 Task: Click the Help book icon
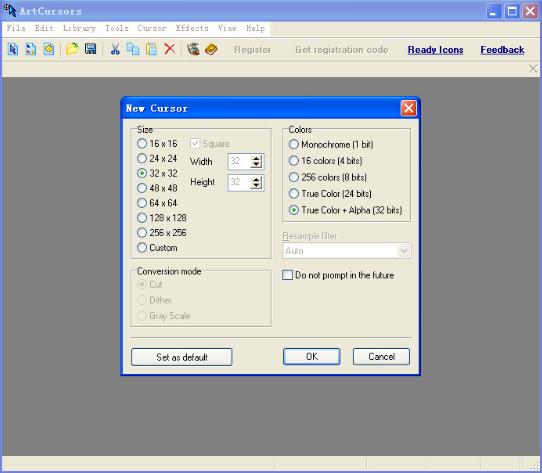point(211,49)
